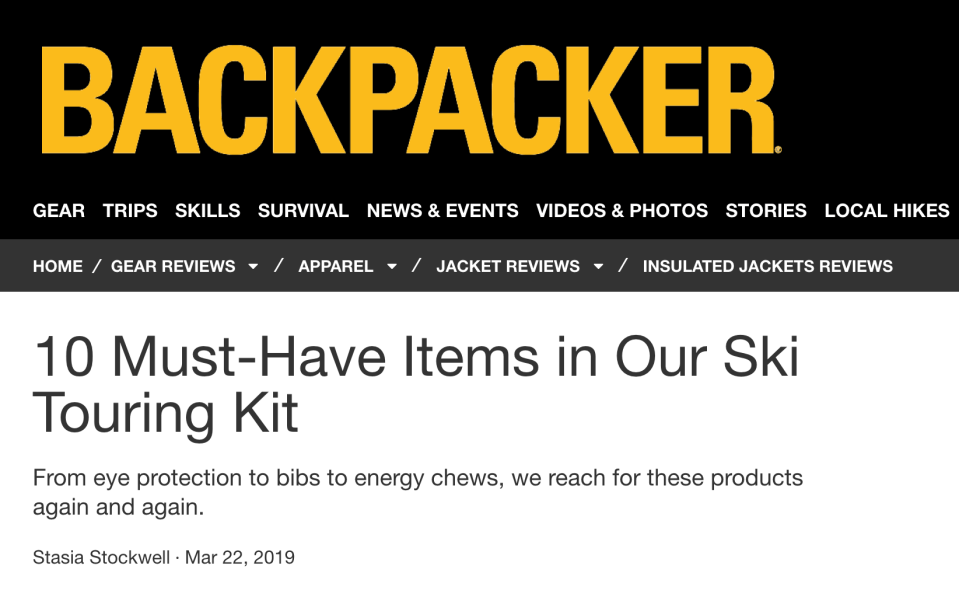The height and width of the screenshot is (608, 959).
Task: Open the JACKET REVIEWS dropdown arrow
Action: 598,266
